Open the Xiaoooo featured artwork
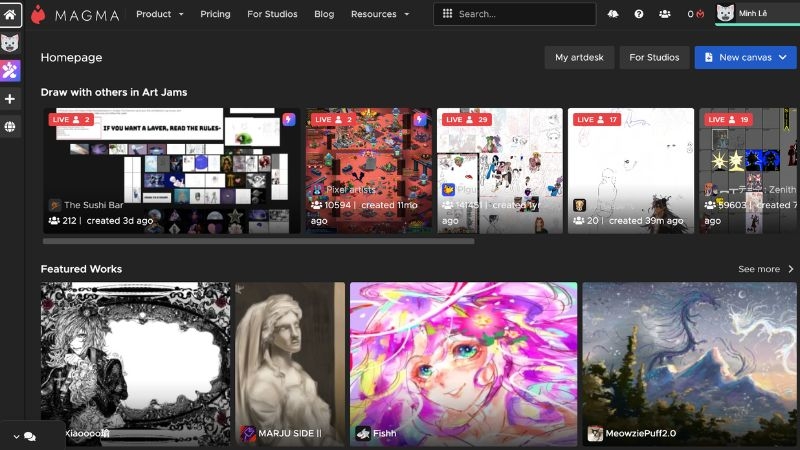This screenshot has width=800, height=450. pyautogui.click(x=136, y=364)
